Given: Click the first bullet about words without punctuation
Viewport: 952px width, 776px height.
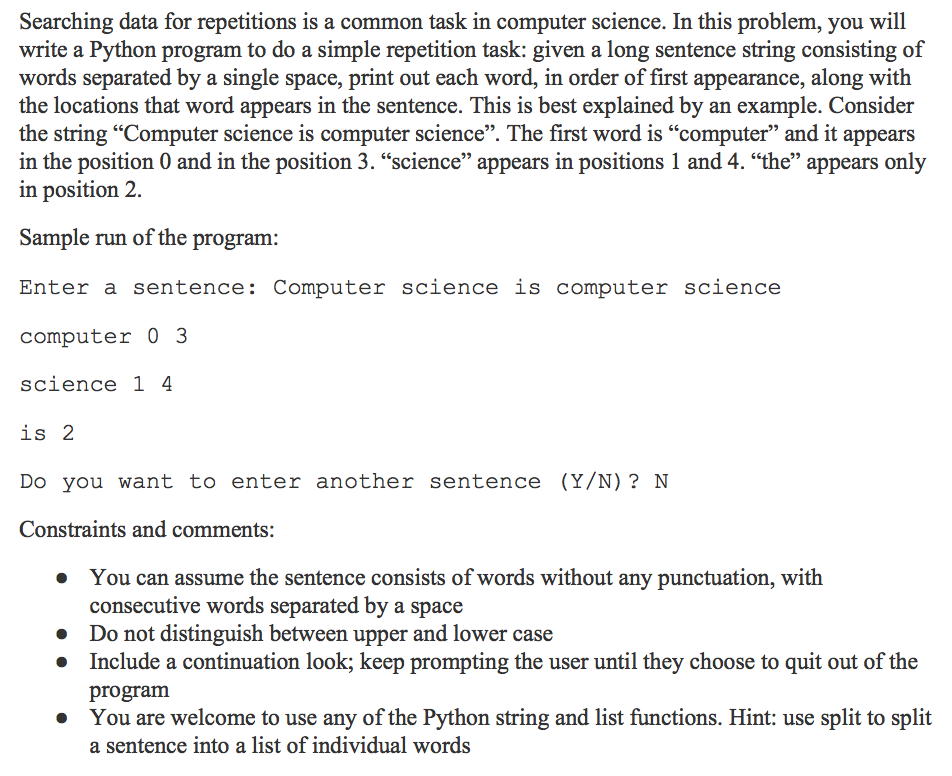Looking at the screenshot, I should click(x=456, y=591).
